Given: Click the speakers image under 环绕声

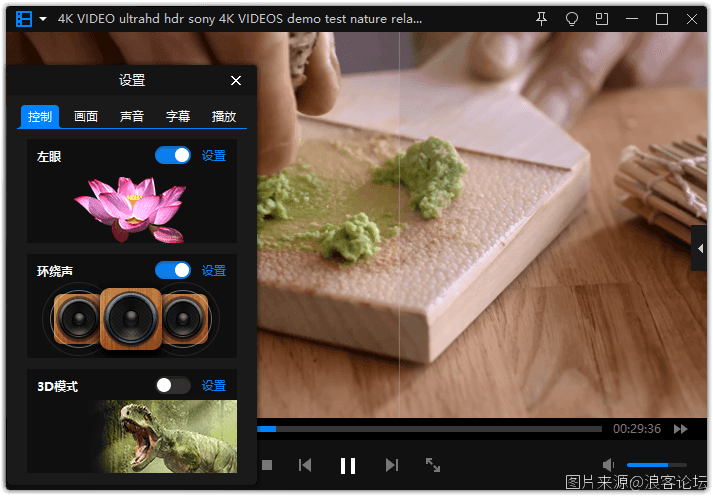Looking at the screenshot, I should (x=131, y=318).
